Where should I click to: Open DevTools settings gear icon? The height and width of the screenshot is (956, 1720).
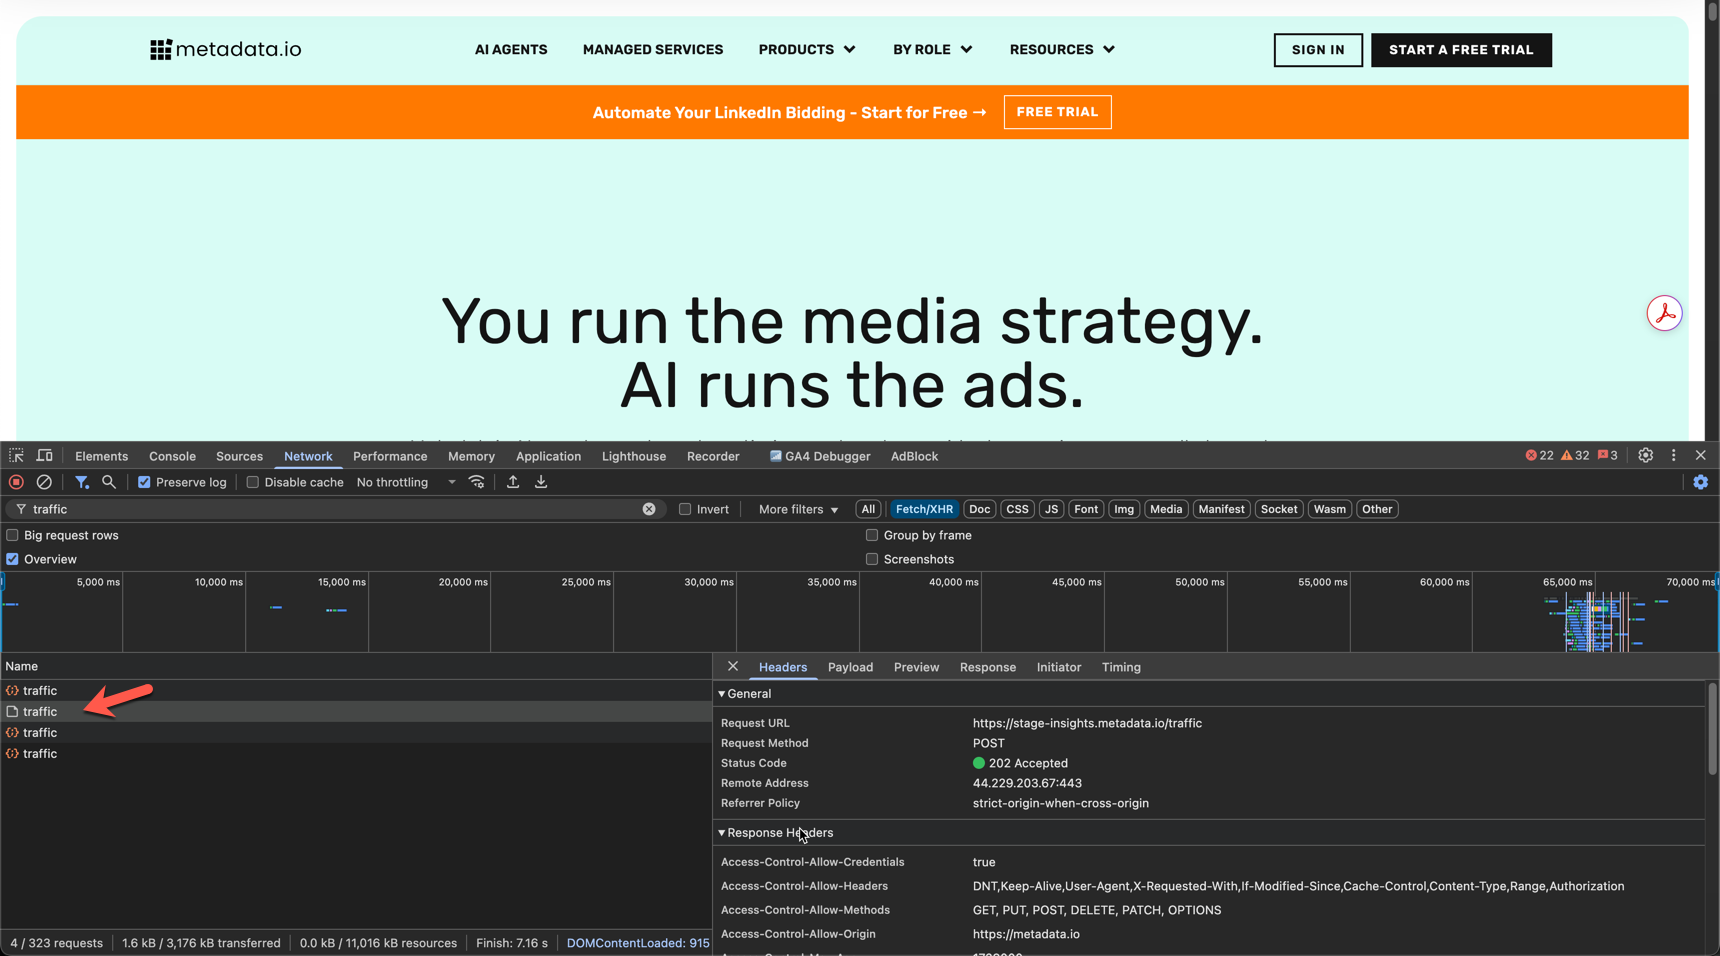pos(1645,455)
